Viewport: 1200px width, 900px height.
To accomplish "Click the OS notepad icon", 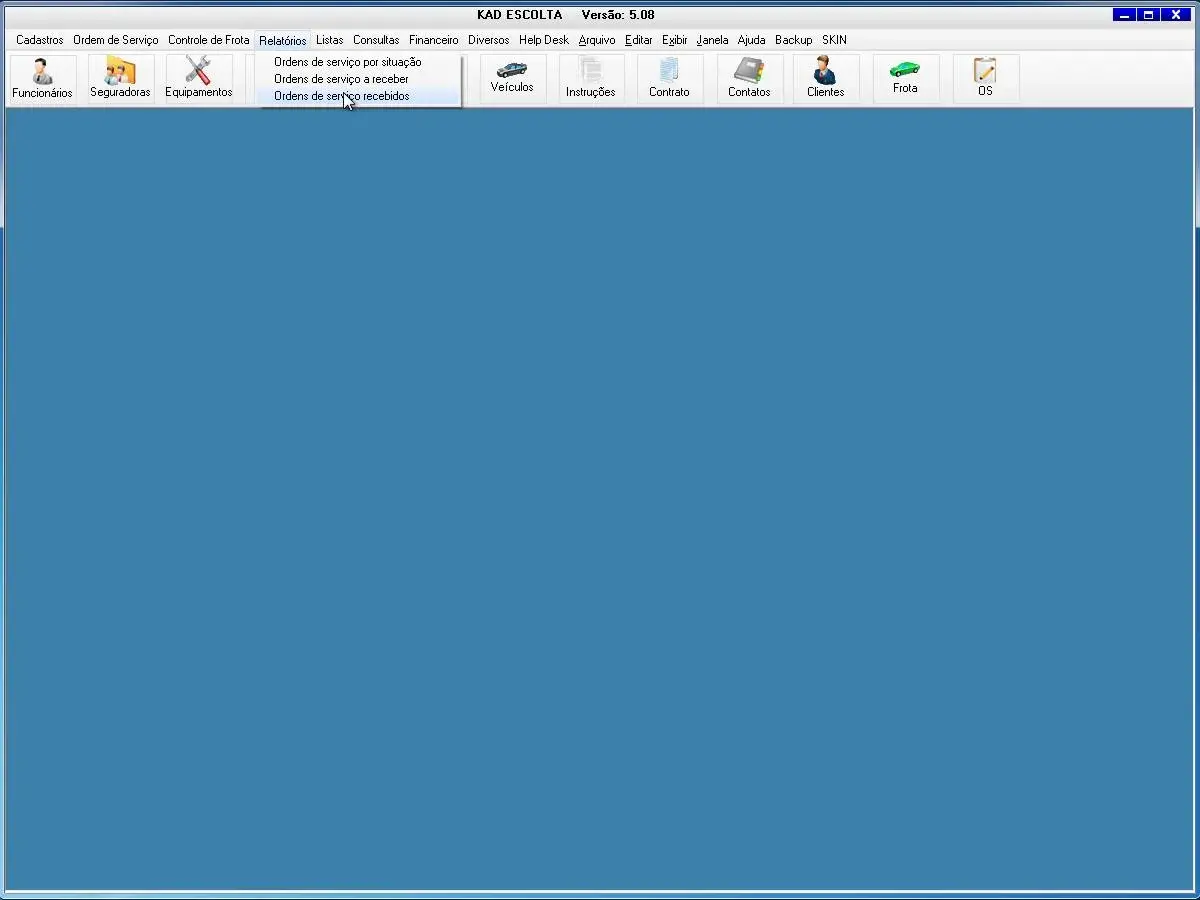I will click(985, 78).
